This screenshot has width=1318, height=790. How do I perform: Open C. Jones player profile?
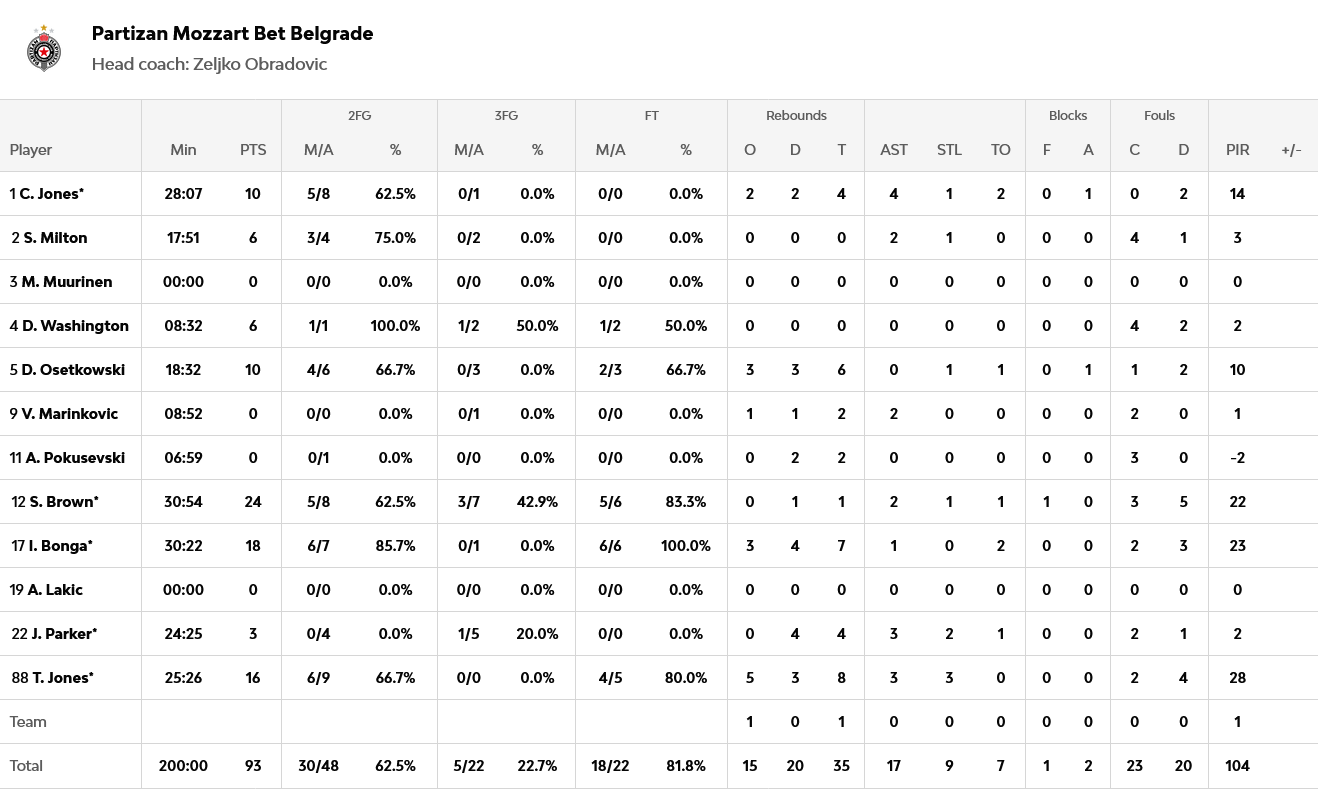click(51, 194)
